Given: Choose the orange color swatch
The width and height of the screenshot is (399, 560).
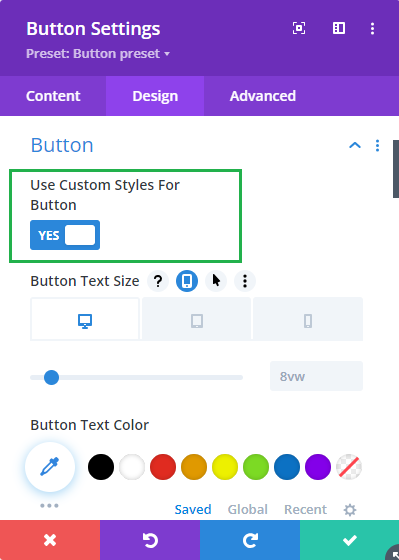Looking at the screenshot, I should point(194,467).
